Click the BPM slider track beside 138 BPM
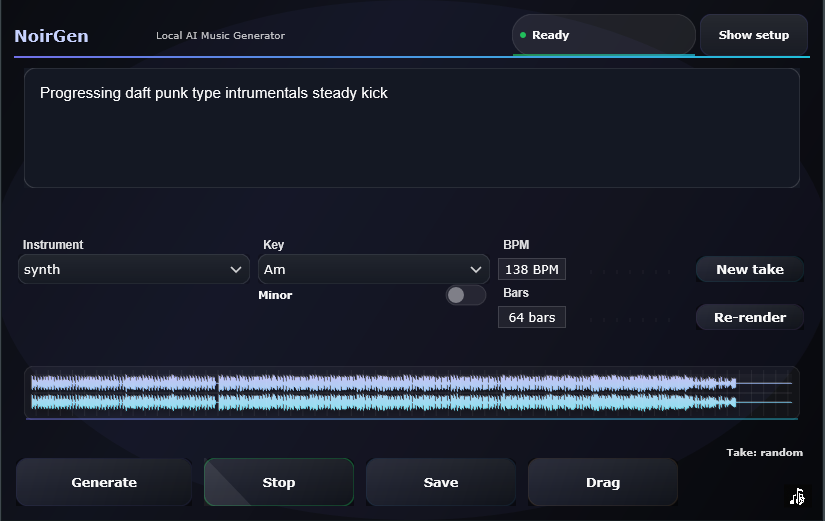The height and width of the screenshot is (521, 825). (630, 272)
